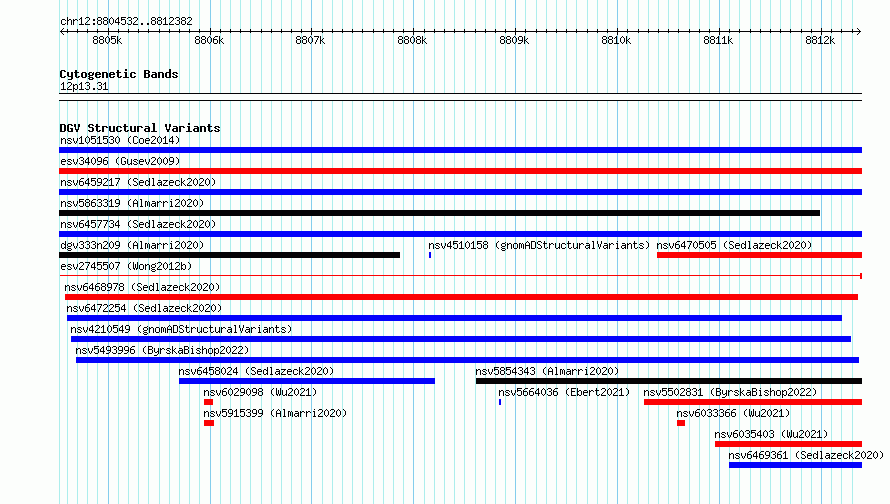Click the 8805k ruler tick label

(107, 40)
